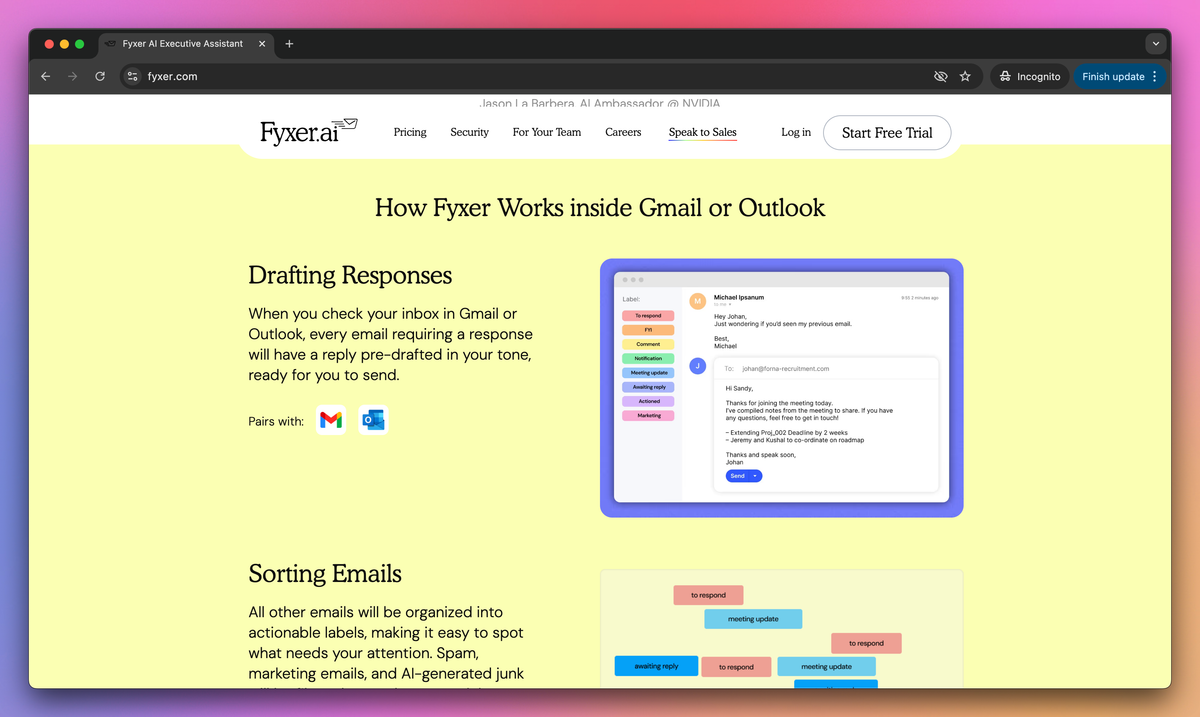Click the Speak to Sales link

703,132
